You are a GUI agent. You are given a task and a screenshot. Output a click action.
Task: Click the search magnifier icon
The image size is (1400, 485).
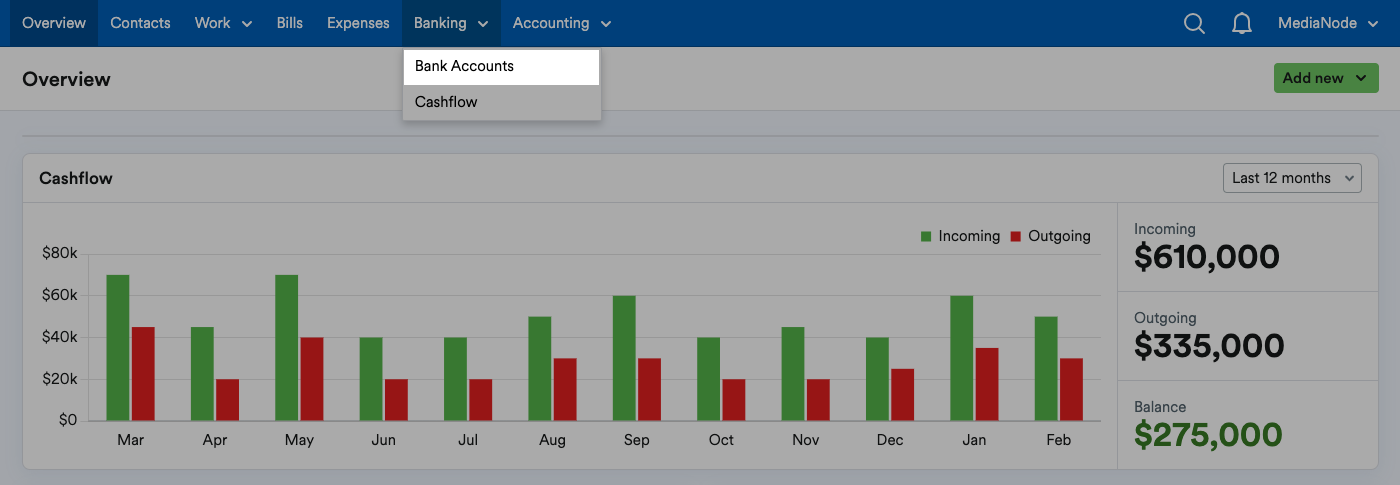pyautogui.click(x=1194, y=23)
